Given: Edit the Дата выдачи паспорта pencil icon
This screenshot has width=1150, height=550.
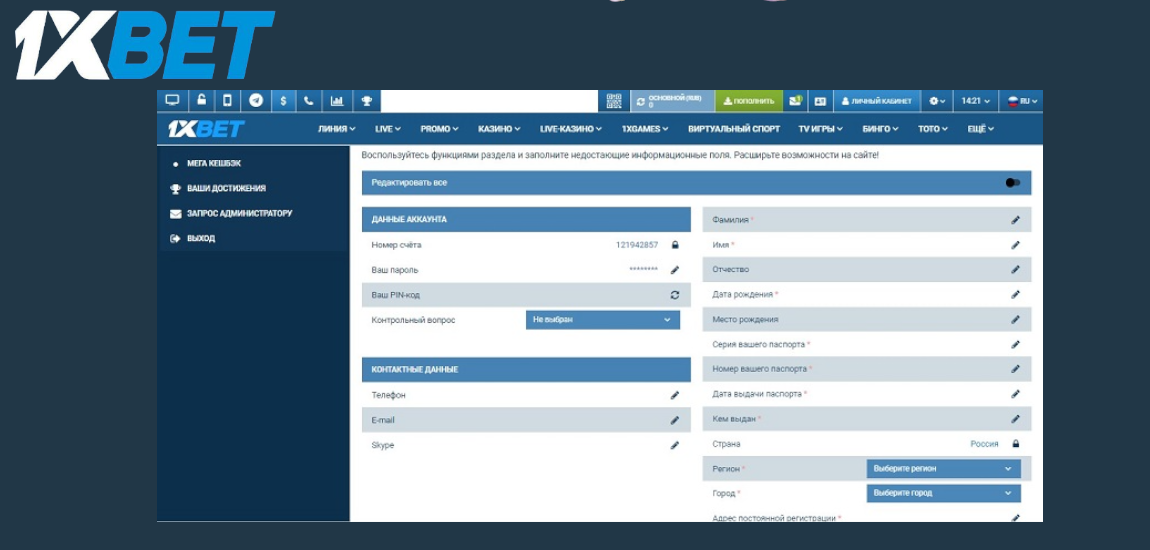Looking at the screenshot, I should point(1016,394).
